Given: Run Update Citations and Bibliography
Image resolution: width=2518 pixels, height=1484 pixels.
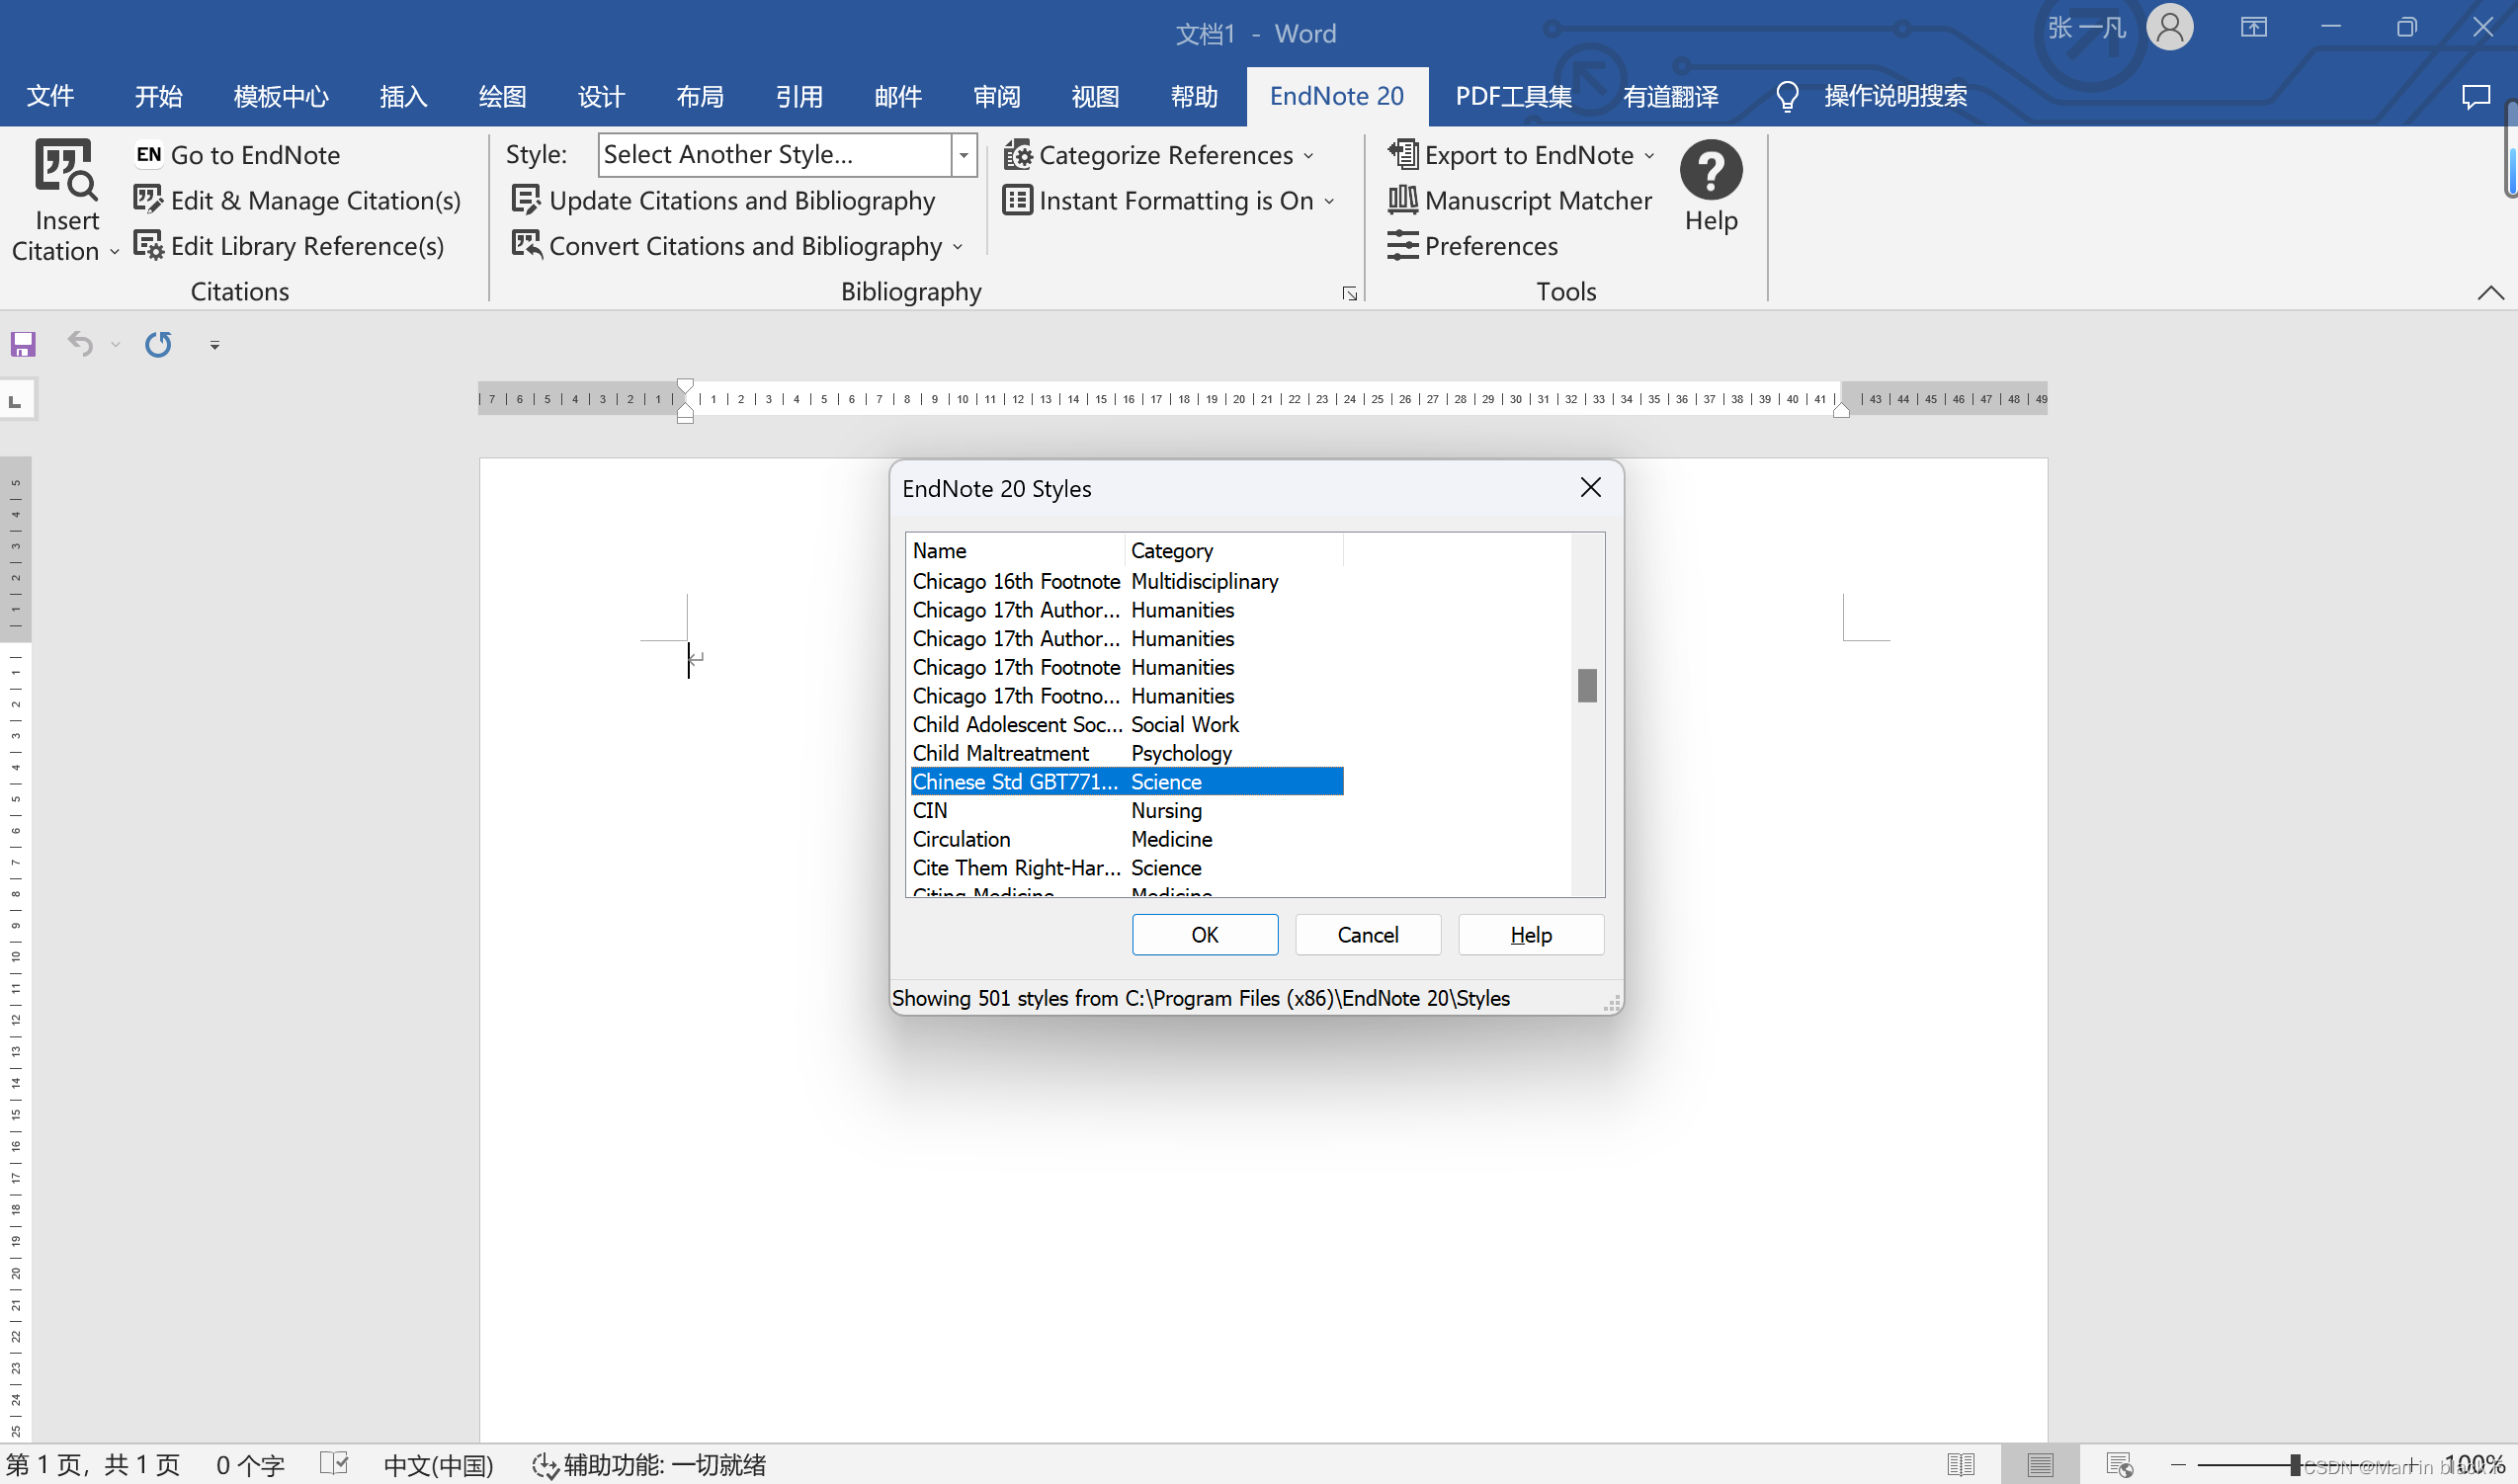Looking at the screenshot, I should 723,200.
